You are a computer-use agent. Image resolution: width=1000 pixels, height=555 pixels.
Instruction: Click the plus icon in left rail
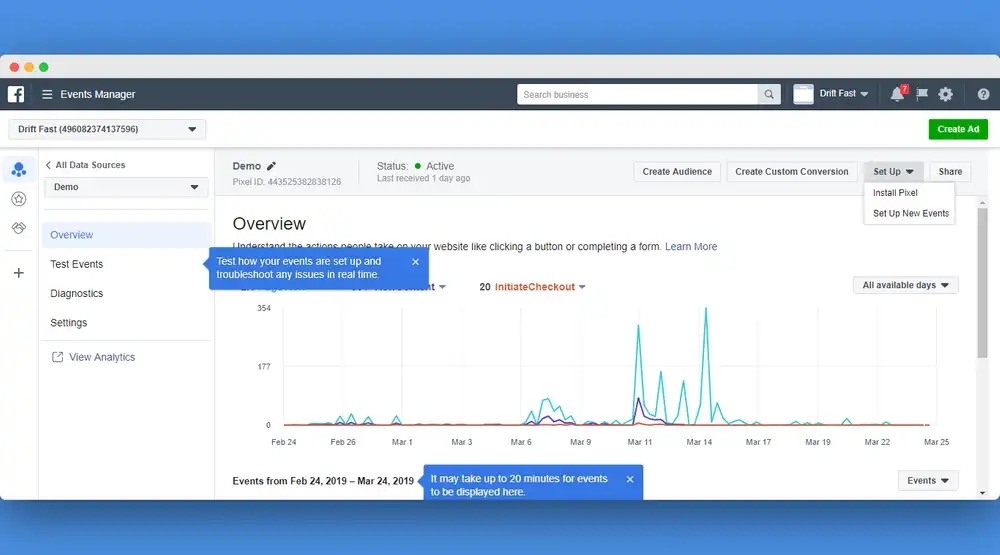pos(18,272)
